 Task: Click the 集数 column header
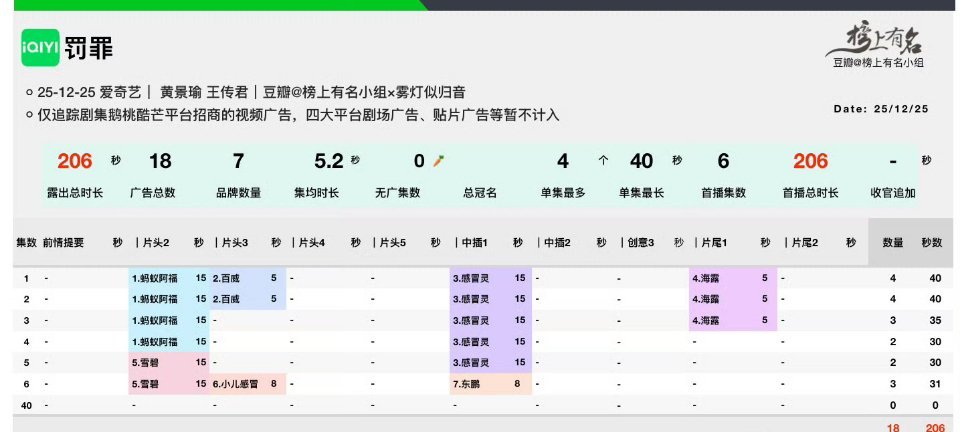[26, 243]
